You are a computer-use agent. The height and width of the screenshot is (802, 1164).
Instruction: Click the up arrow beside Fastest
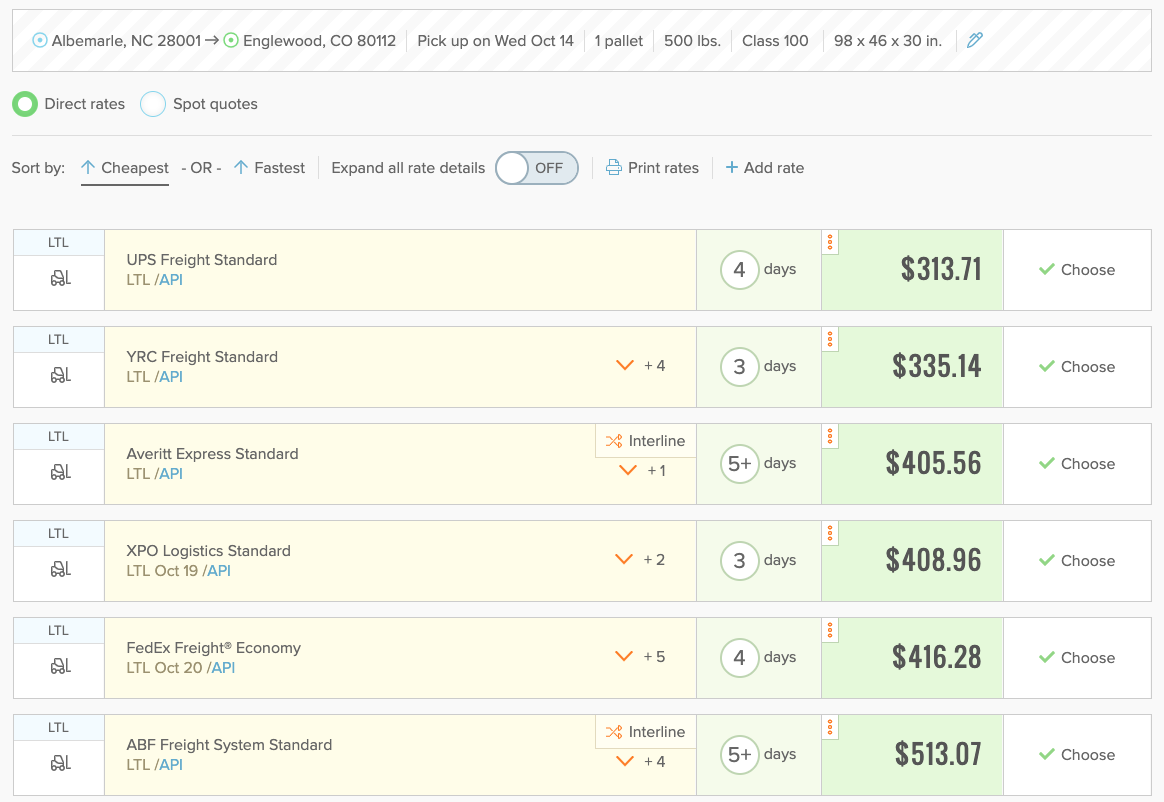241,168
